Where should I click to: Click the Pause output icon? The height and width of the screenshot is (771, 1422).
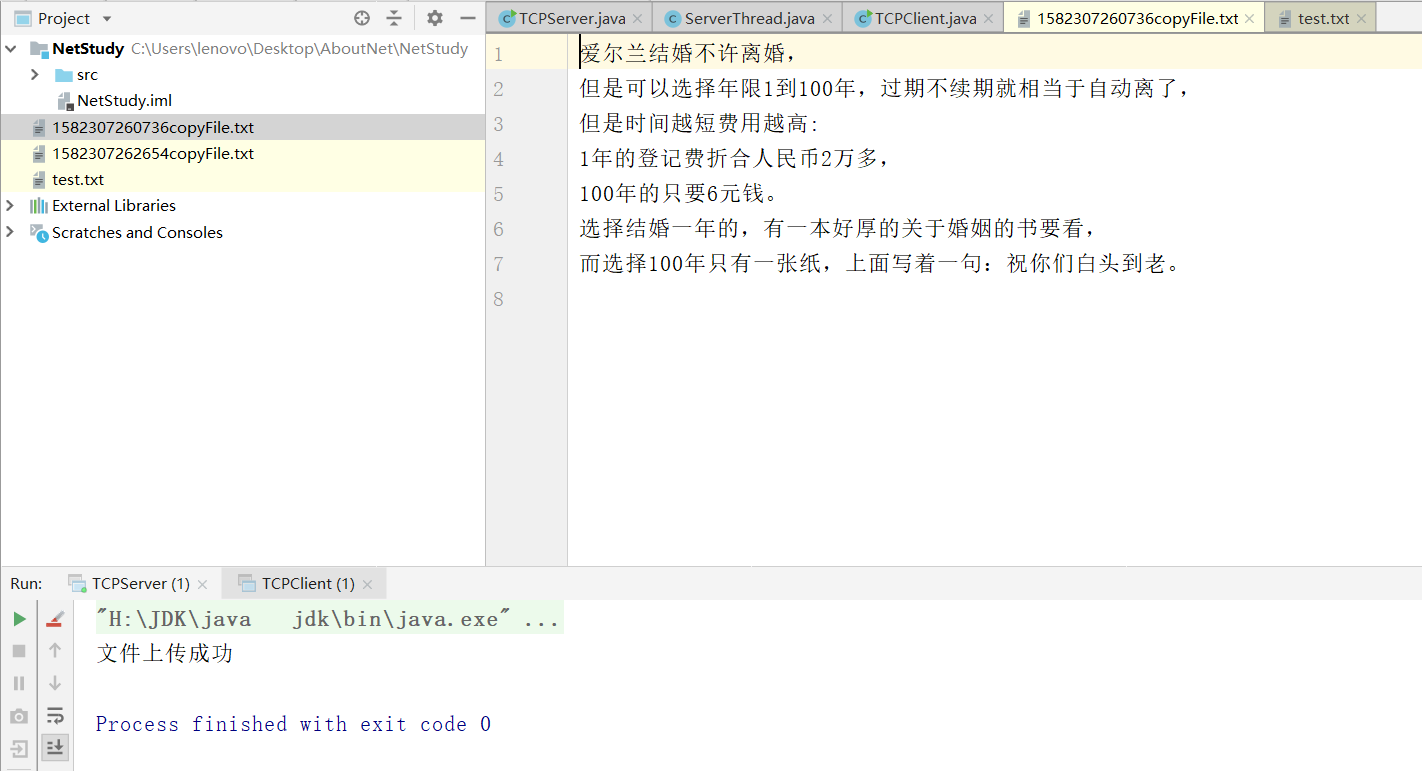coord(19,683)
